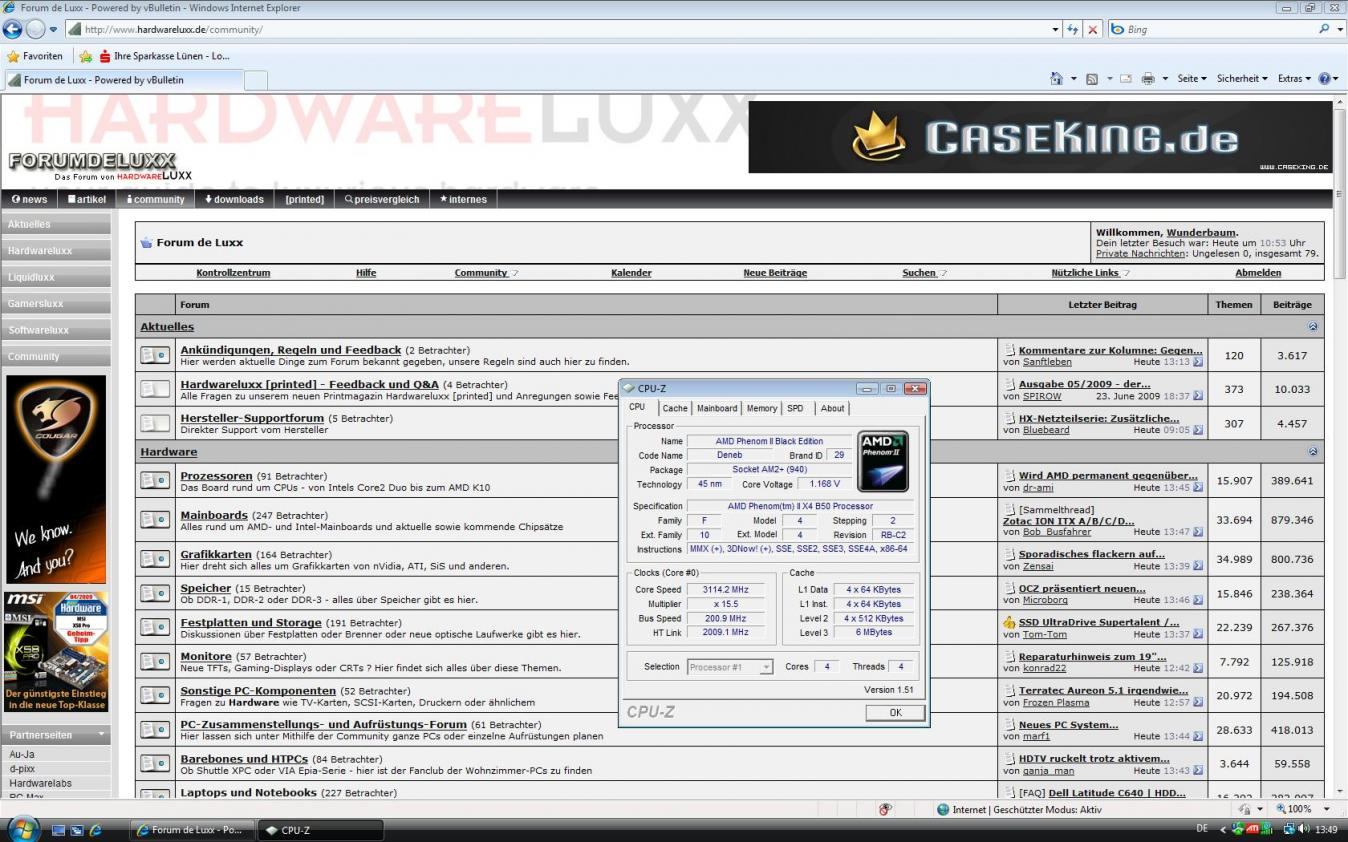Click the printer icon in command bar
Screen dimensions: 1348x842
click(1148, 78)
